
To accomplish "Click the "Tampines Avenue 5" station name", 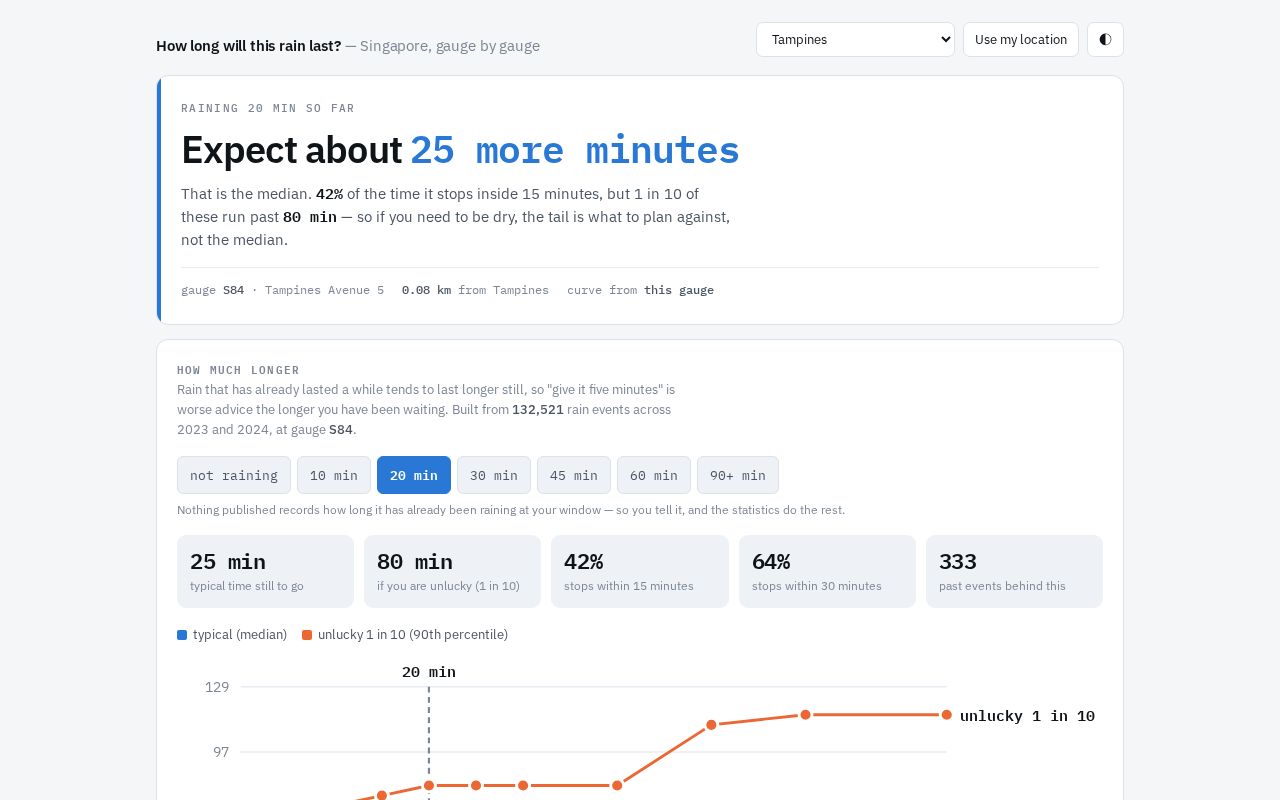I will click(x=324, y=290).
